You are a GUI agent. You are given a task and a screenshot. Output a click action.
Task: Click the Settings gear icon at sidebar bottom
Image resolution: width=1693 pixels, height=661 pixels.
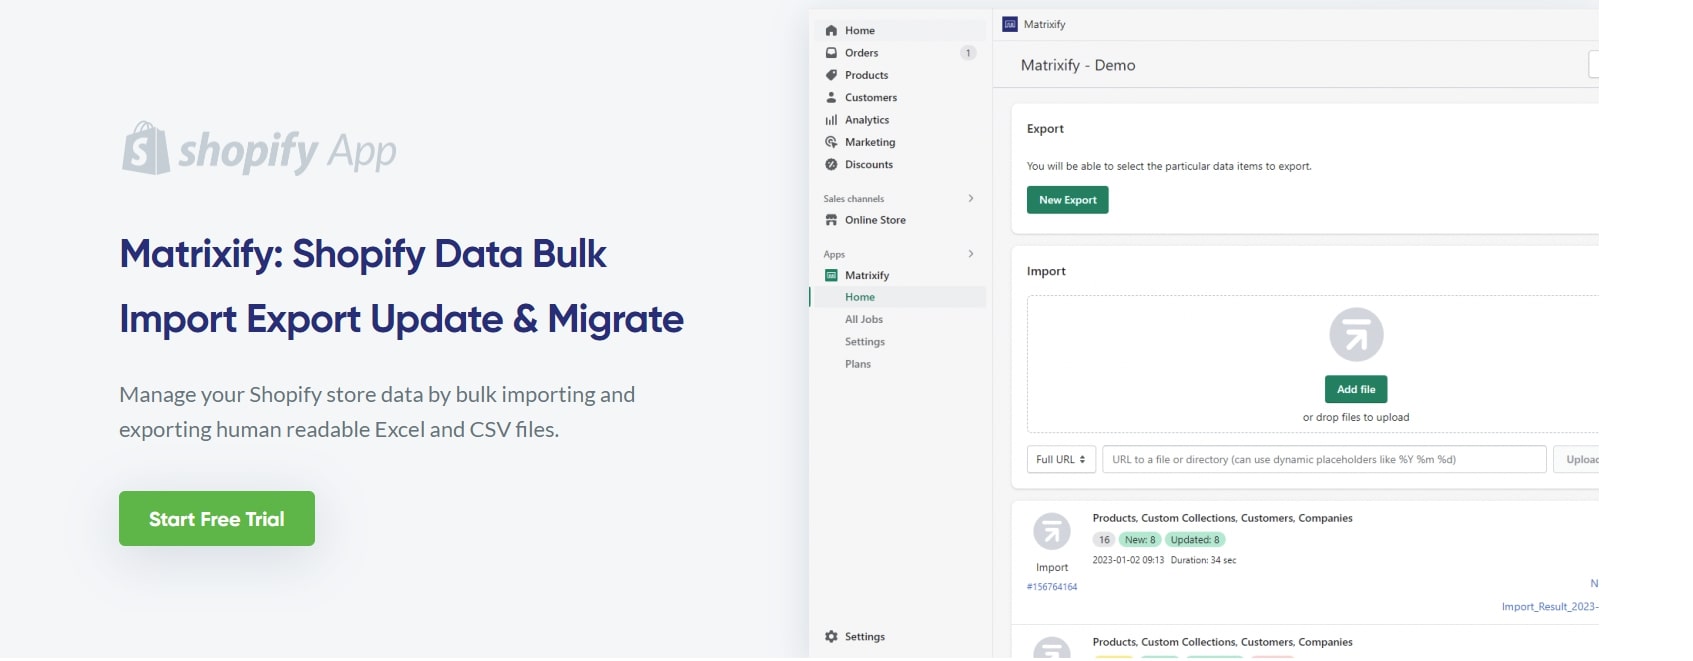click(831, 636)
